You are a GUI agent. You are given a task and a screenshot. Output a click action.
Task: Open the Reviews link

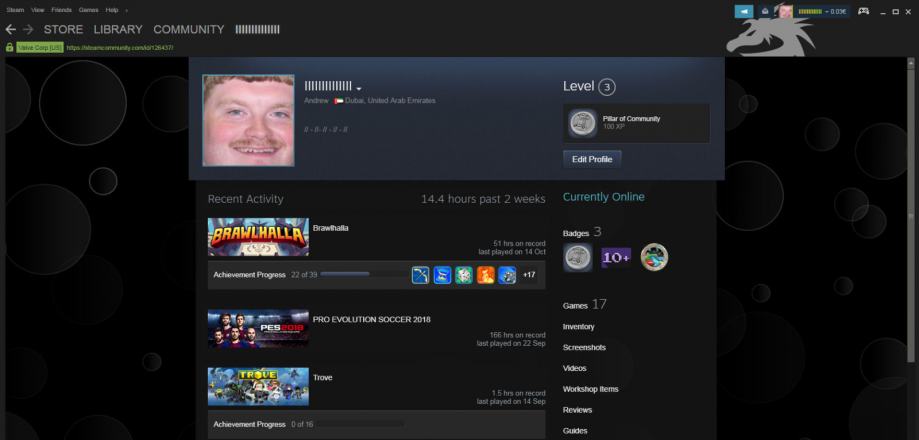click(x=577, y=410)
